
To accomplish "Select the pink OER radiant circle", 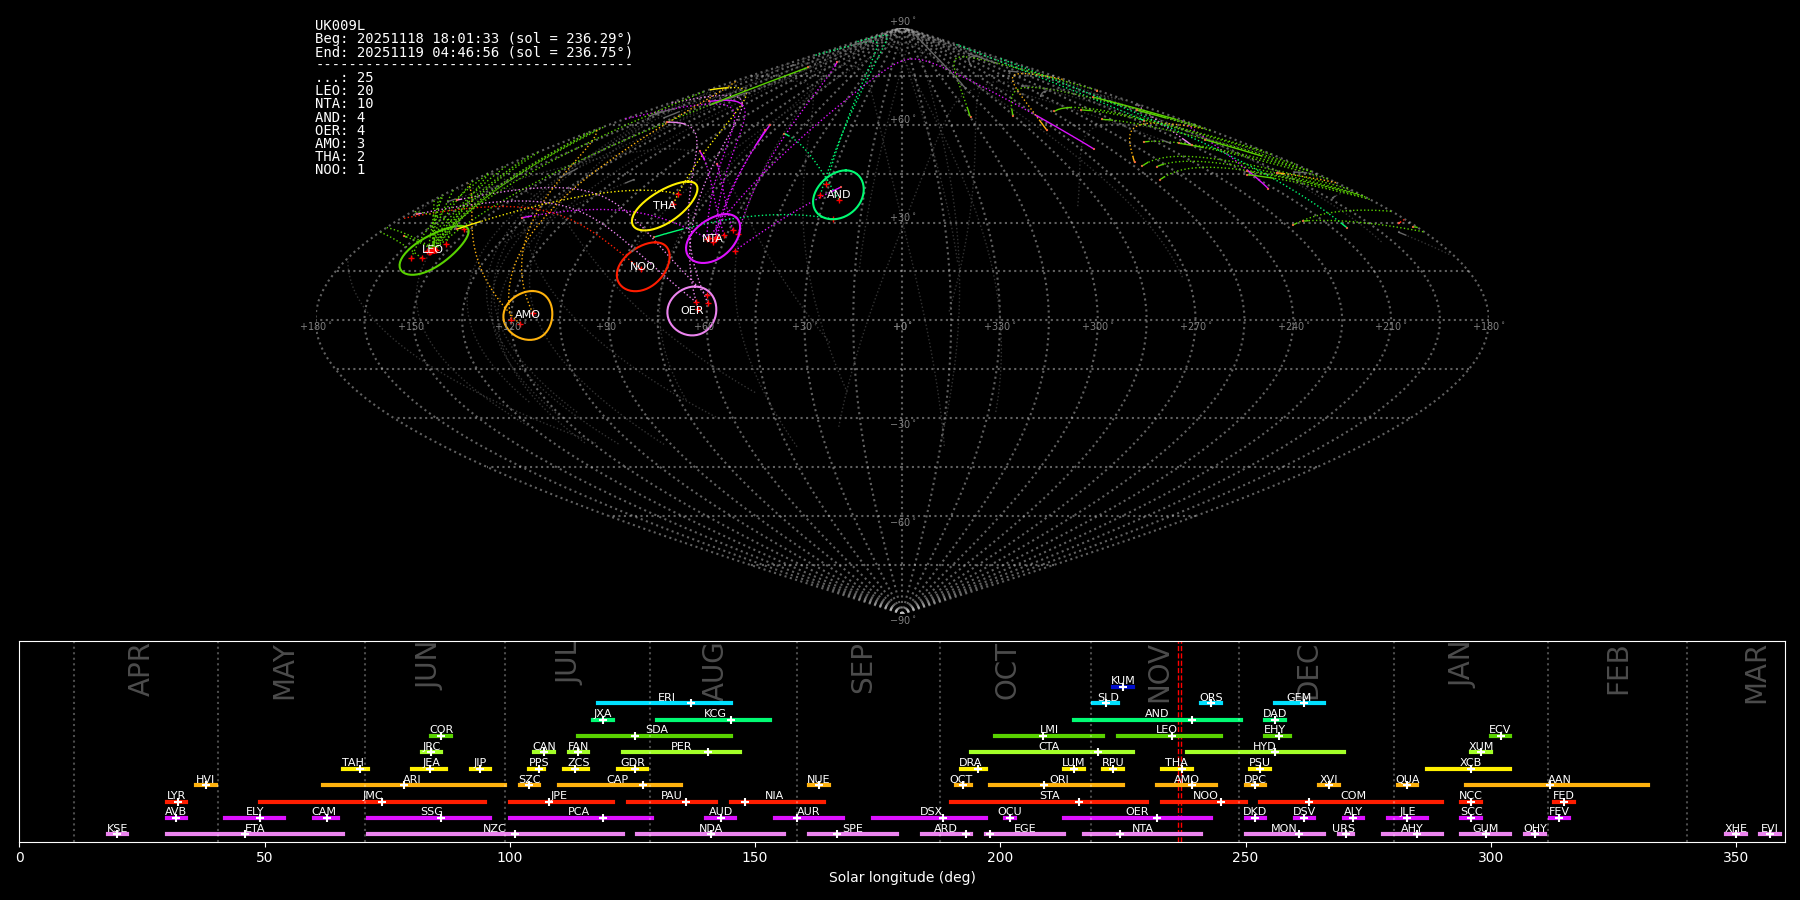I will point(692,311).
